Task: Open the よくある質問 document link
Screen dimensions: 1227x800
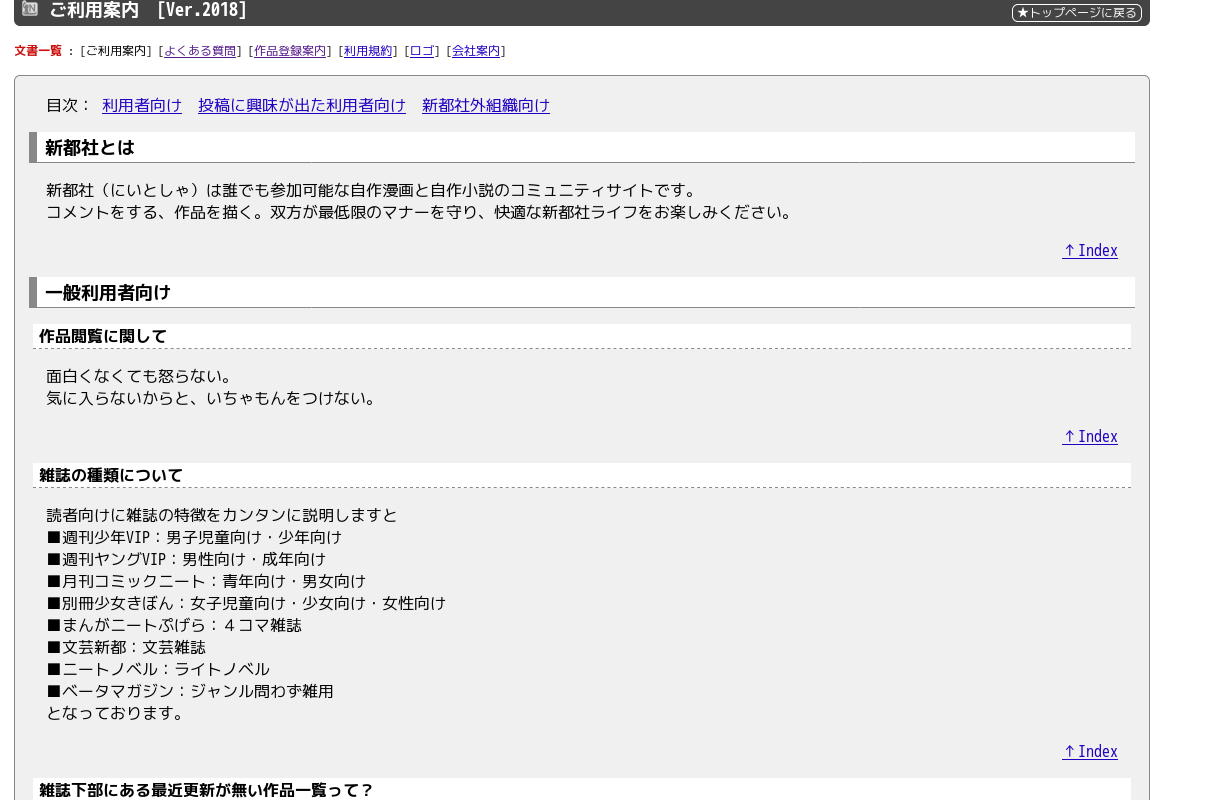Action: tap(200, 51)
